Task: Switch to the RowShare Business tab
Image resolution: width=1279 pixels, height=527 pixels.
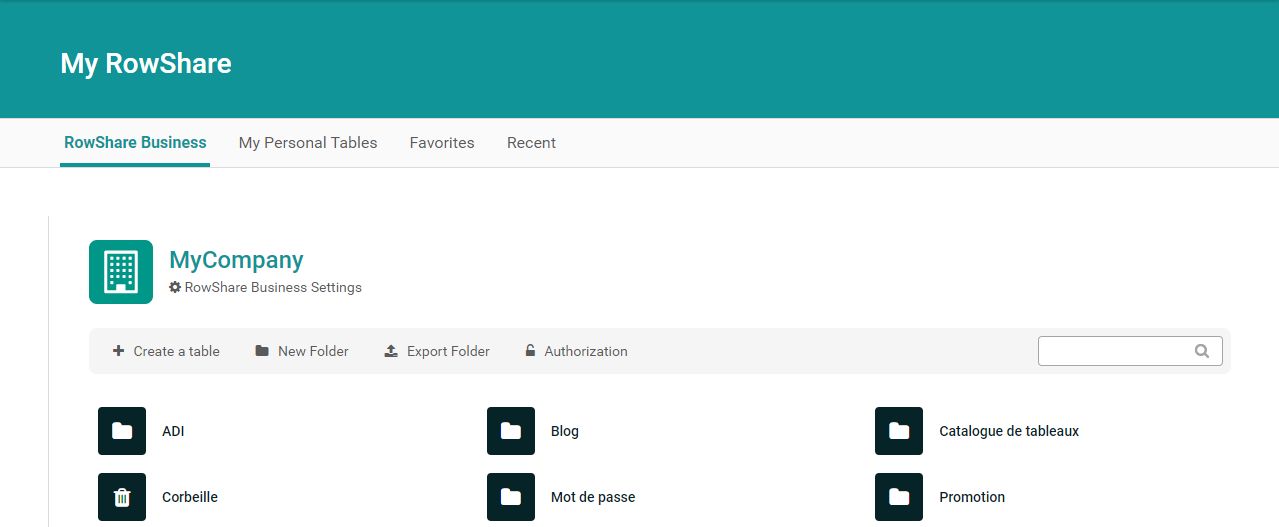Action: (135, 143)
